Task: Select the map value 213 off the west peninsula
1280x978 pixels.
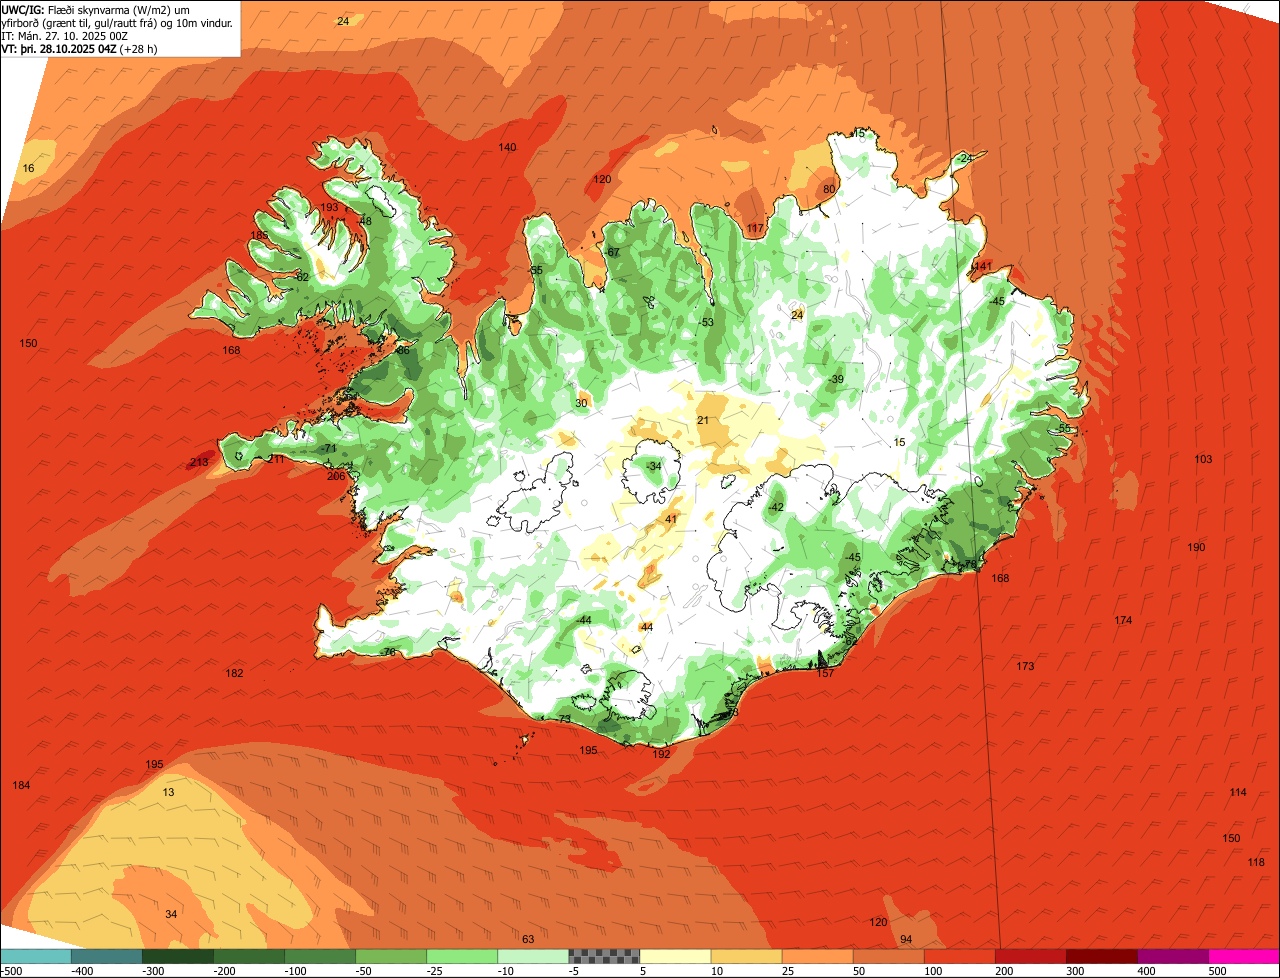Action: click(x=199, y=462)
